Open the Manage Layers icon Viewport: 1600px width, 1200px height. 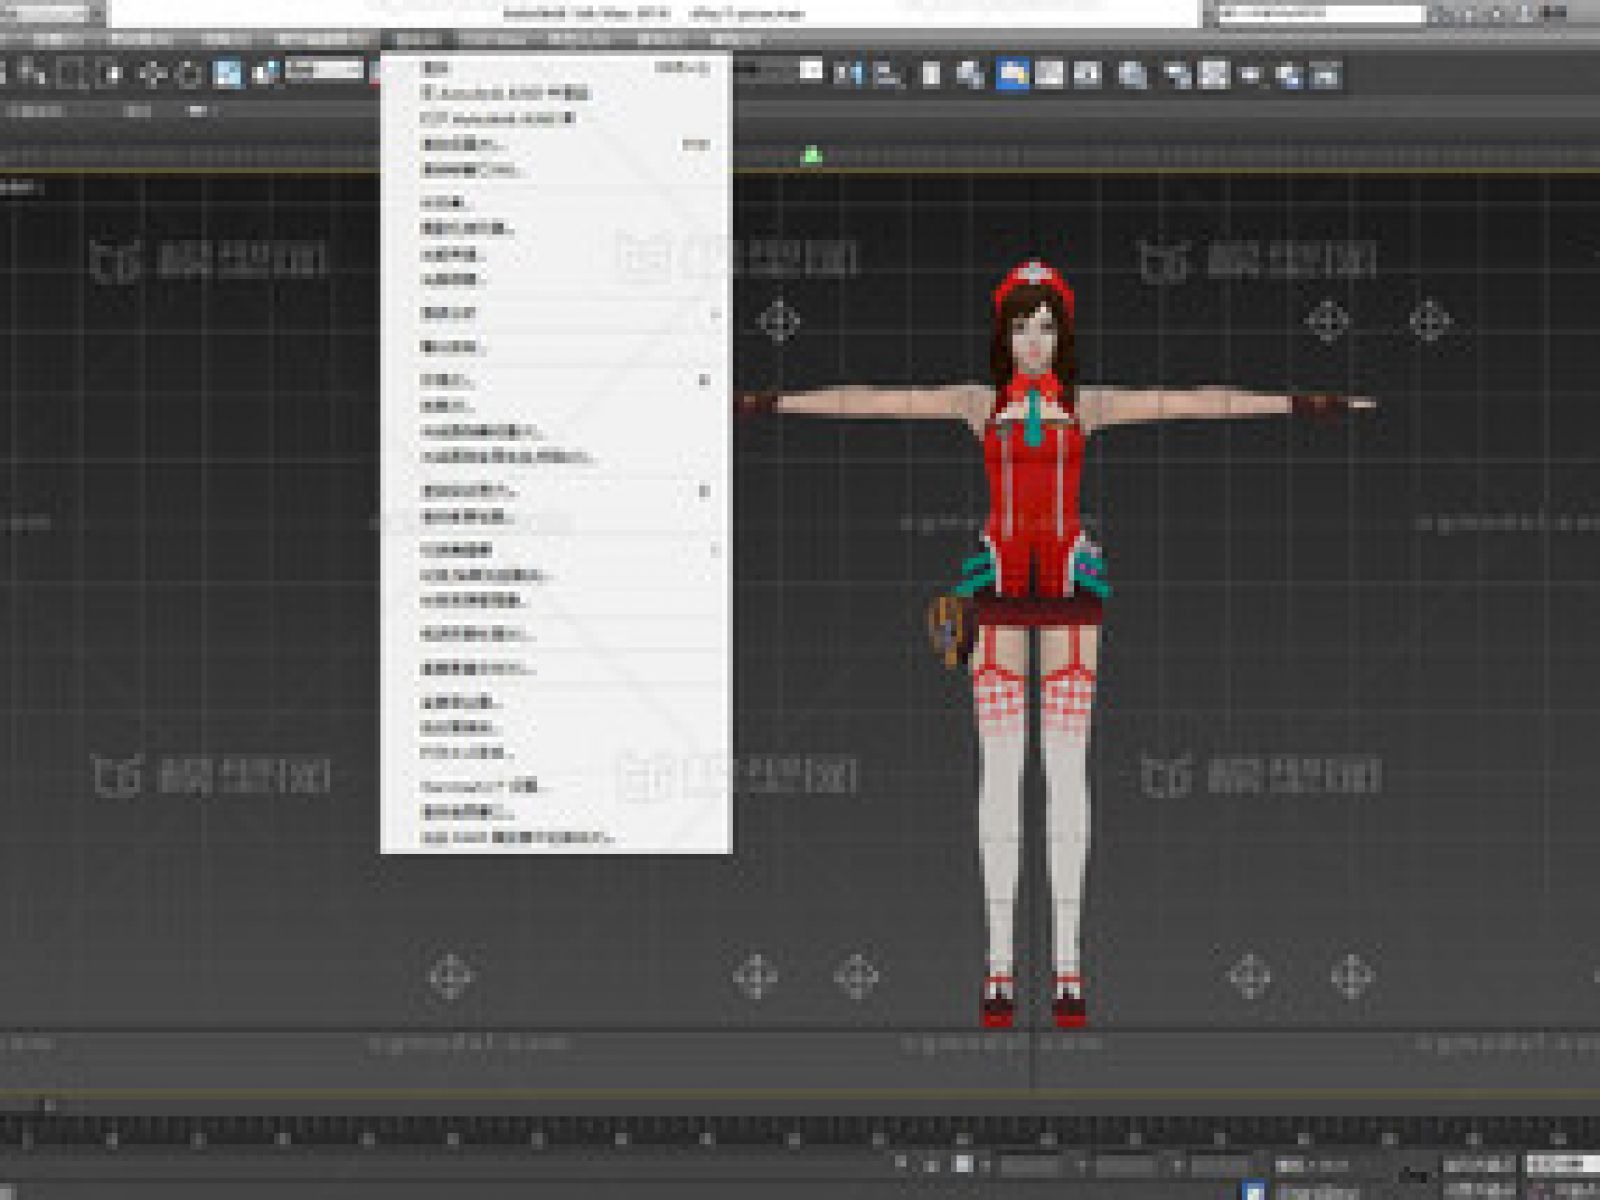pyautogui.click(x=970, y=74)
